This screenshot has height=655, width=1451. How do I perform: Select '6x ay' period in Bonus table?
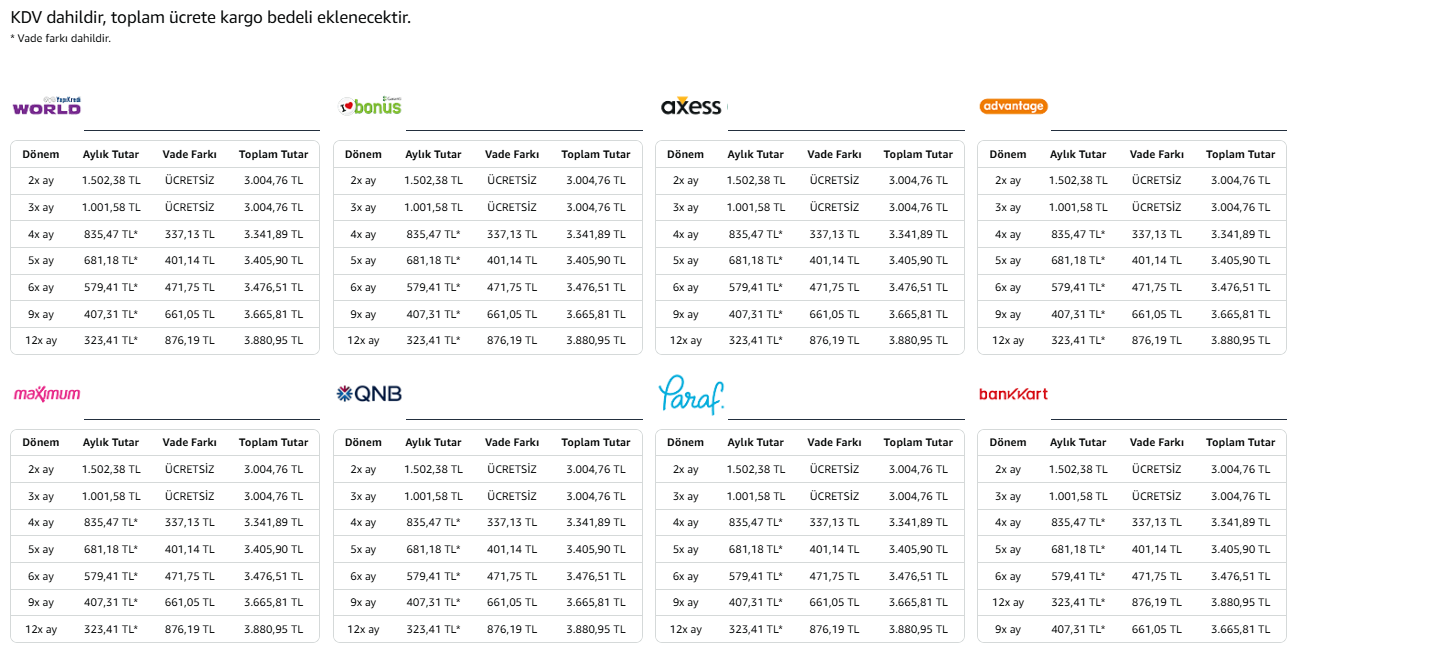pyautogui.click(x=363, y=287)
